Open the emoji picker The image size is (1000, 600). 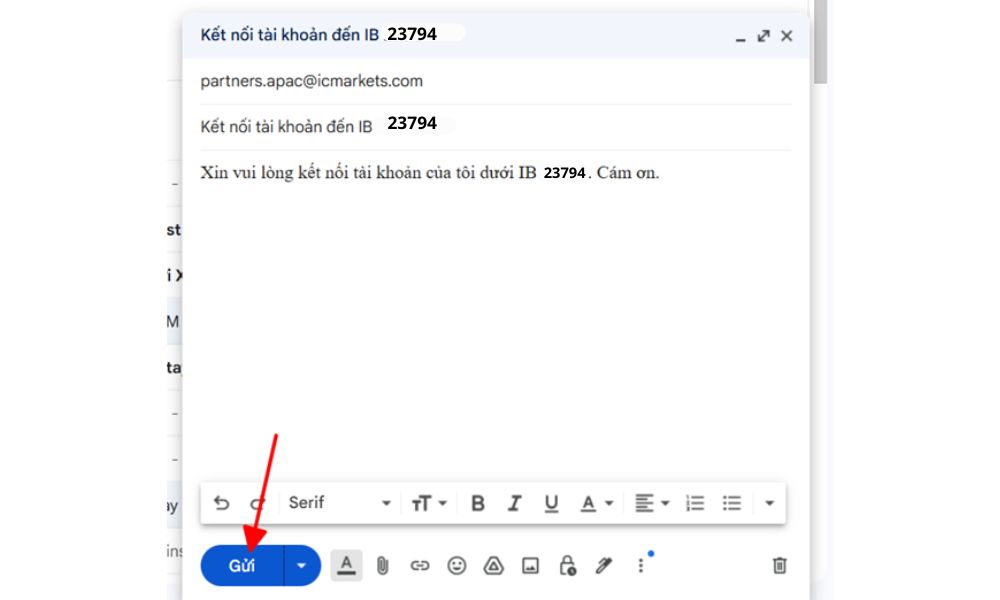click(457, 565)
